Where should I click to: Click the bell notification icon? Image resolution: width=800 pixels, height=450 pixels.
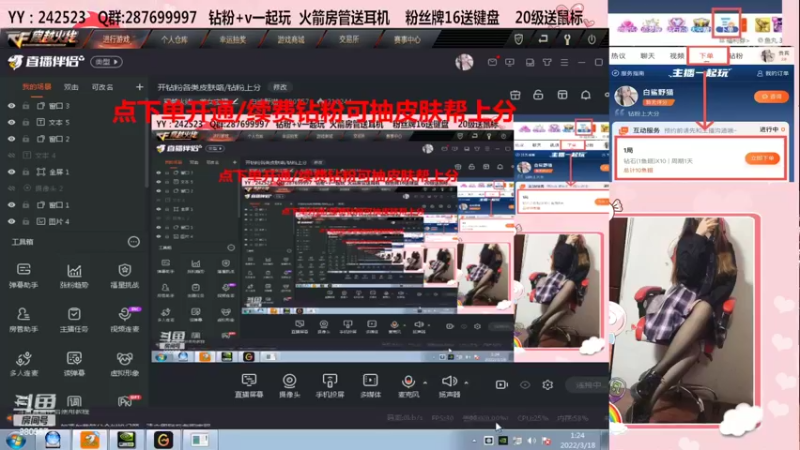tap(586, 95)
